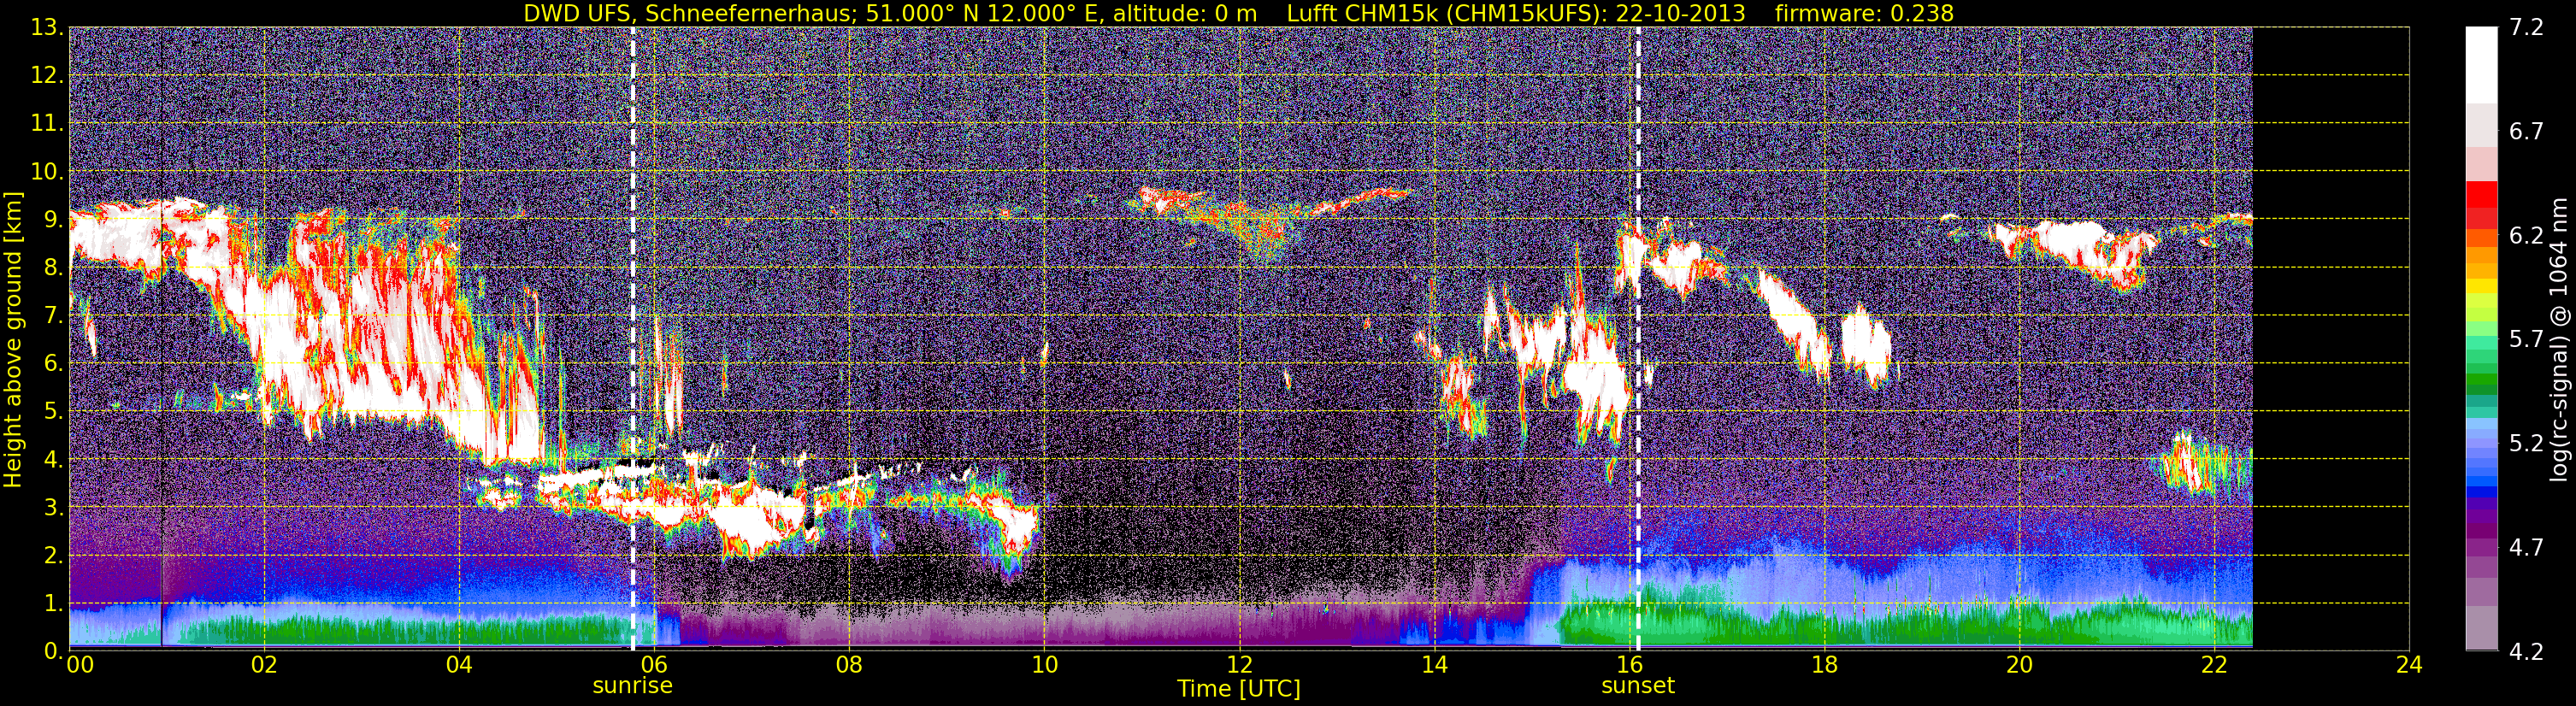Screen dimensions: 2576x706
Task: Click the time axis tick "20"
Action: tap(2019, 666)
